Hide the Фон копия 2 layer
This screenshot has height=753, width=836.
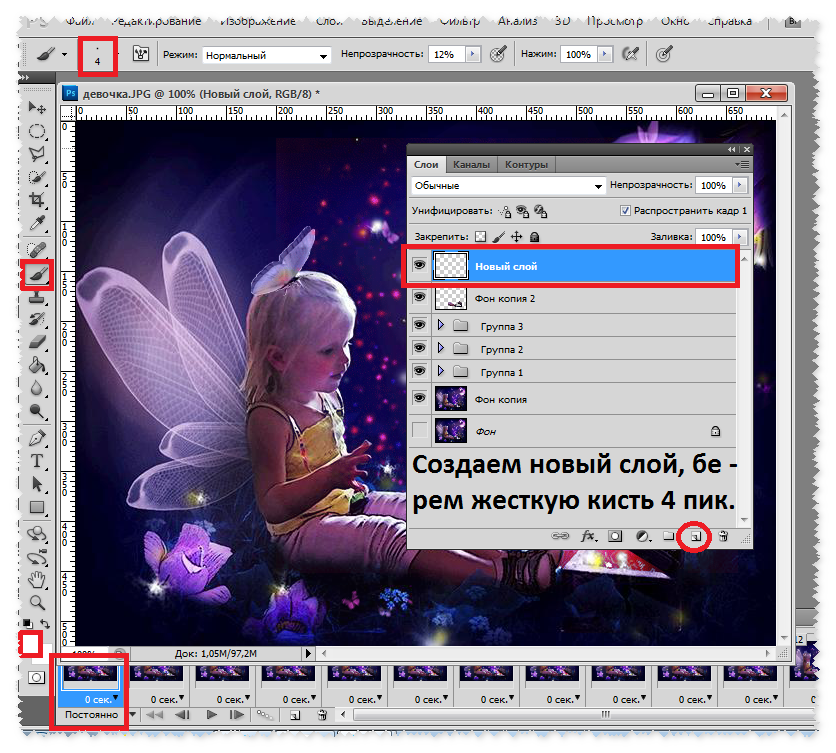[420, 297]
